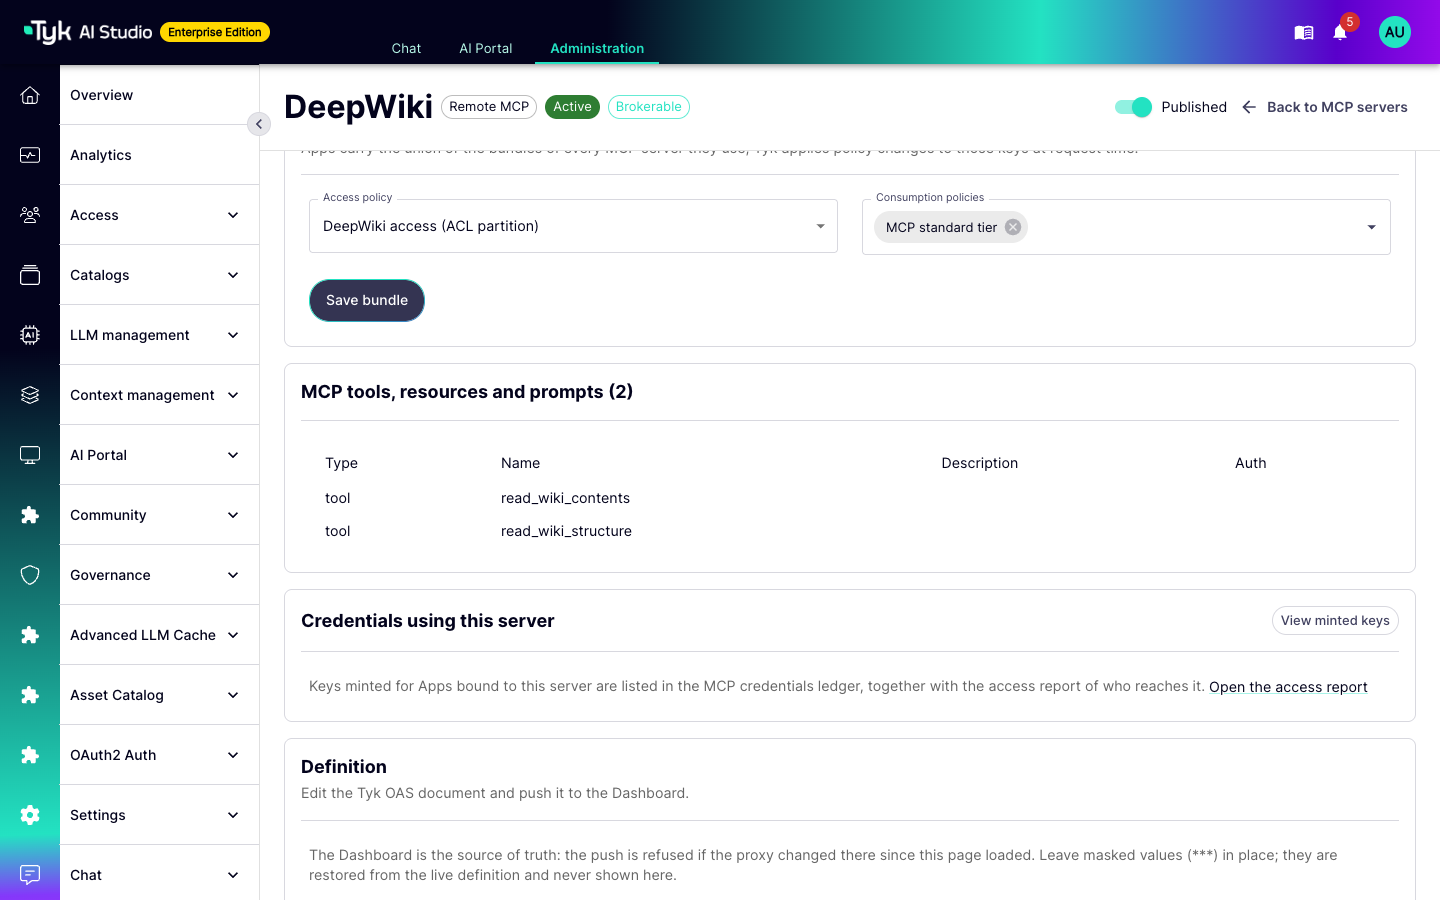Collapse the sidebar with the chevron button

point(259,124)
